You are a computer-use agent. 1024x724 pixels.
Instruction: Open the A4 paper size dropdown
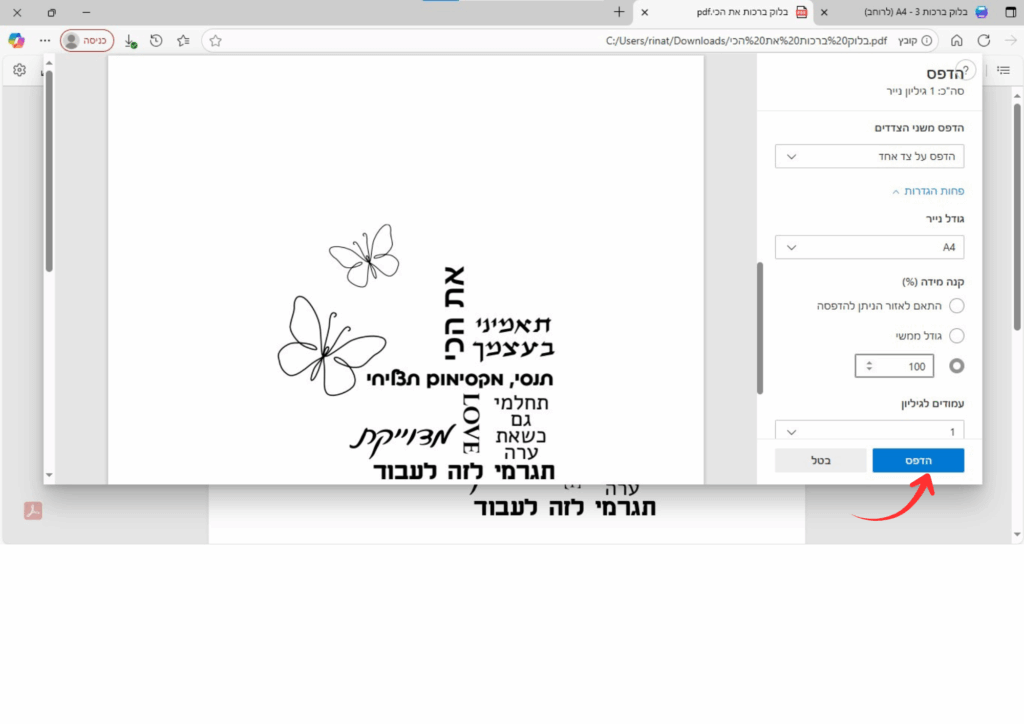click(x=869, y=247)
